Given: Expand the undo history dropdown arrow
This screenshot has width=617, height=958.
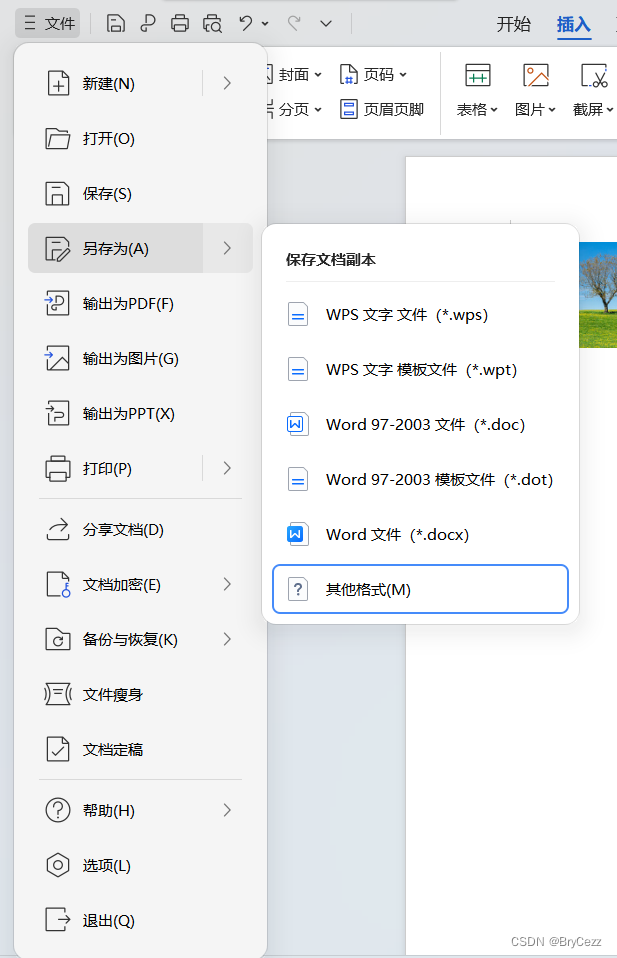Looking at the screenshot, I should 265,23.
